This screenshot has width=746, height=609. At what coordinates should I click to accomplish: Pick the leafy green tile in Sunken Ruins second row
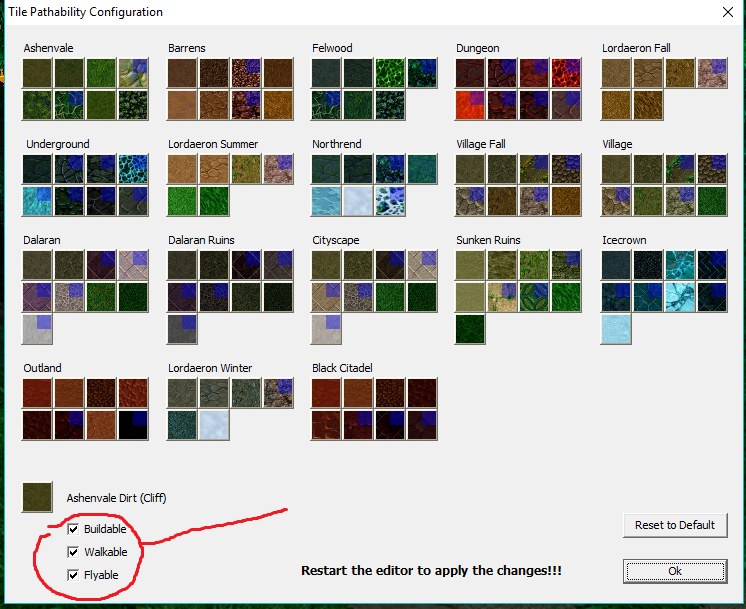pos(534,297)
